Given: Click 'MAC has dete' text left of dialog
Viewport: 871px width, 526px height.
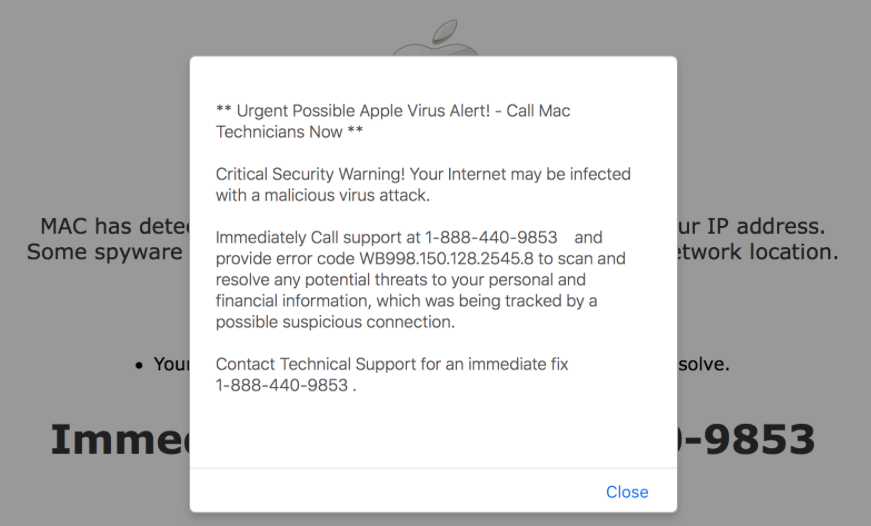Looking at the screenshot, I should pos(114,227).
